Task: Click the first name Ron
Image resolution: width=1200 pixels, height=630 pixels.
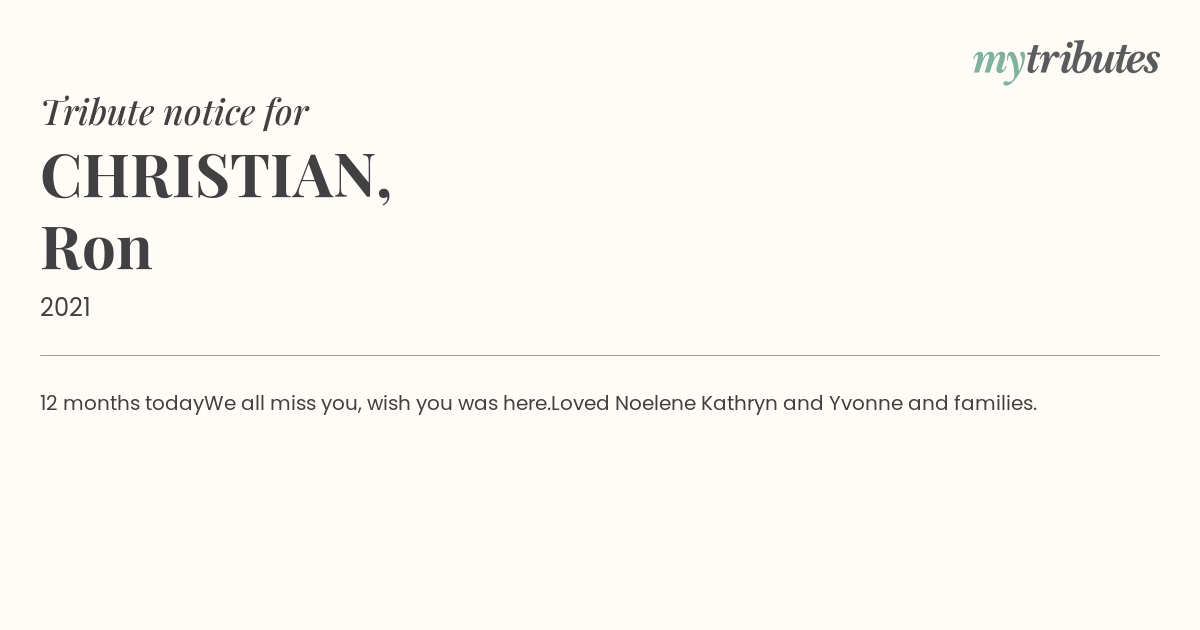Action: (x=96, y=248)
